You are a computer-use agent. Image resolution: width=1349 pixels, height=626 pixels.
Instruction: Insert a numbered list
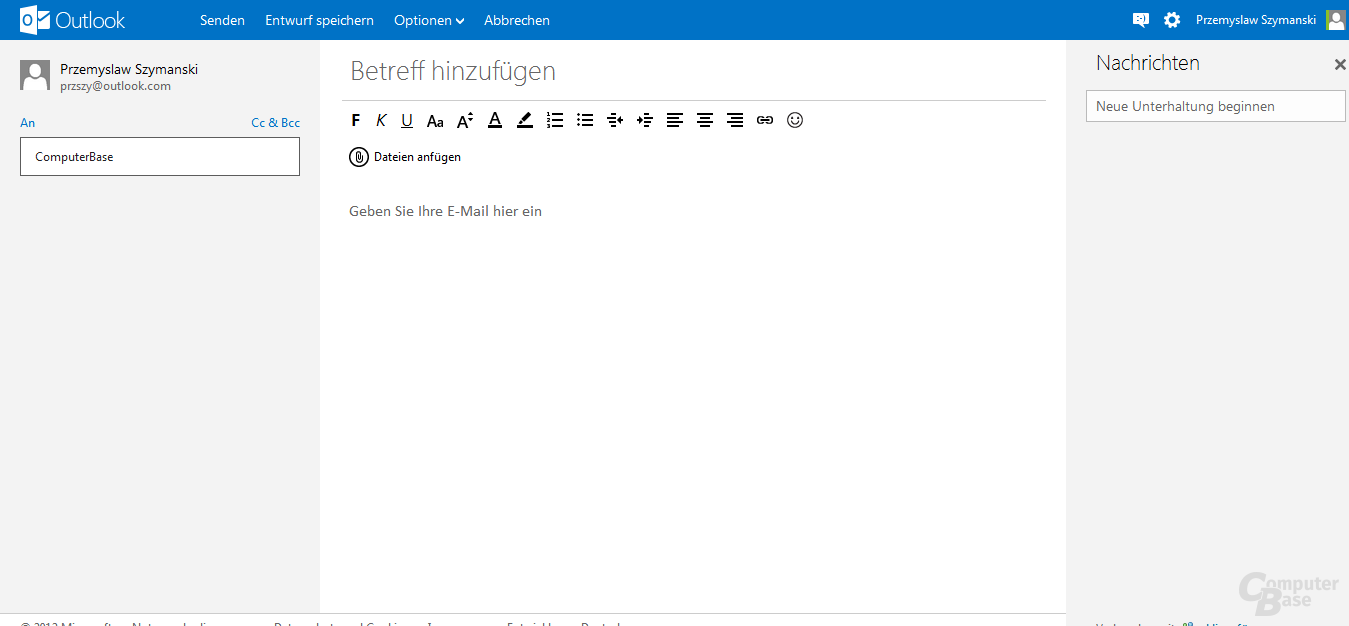(x=555, y=120)
